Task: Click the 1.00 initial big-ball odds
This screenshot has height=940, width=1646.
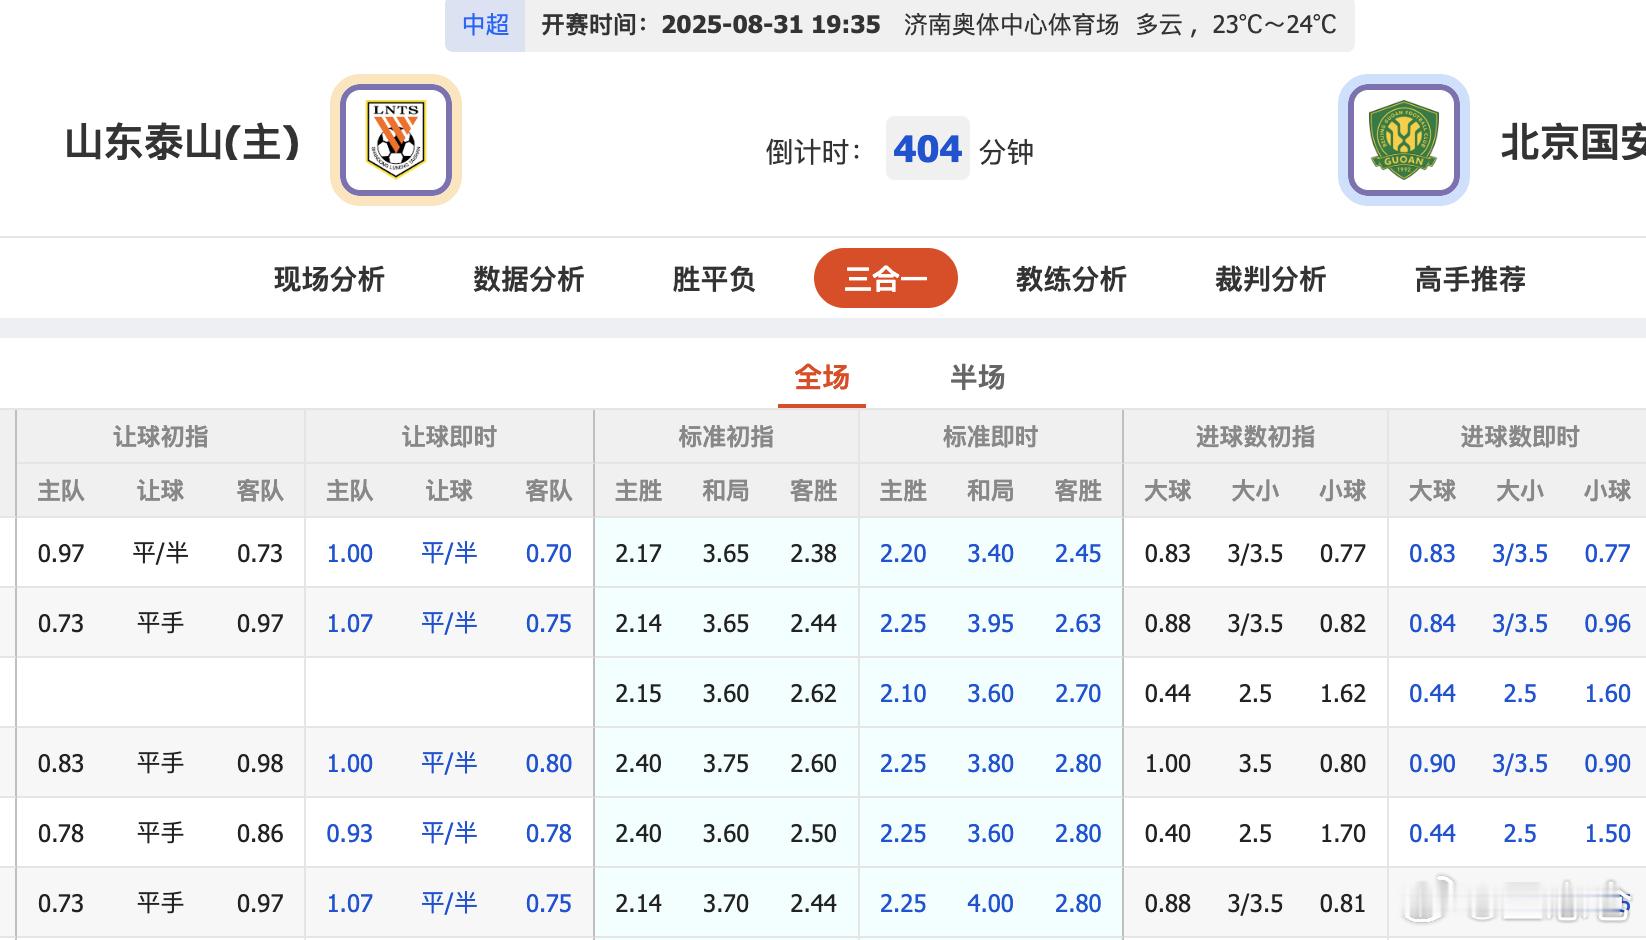Action: pyautogui.click(x=1167, y=763)
